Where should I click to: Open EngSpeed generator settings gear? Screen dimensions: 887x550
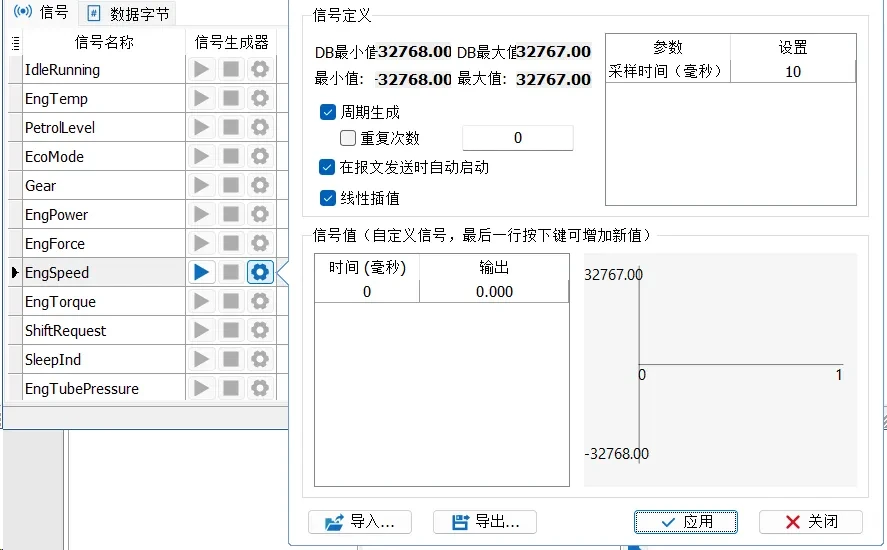coord(260,272)
